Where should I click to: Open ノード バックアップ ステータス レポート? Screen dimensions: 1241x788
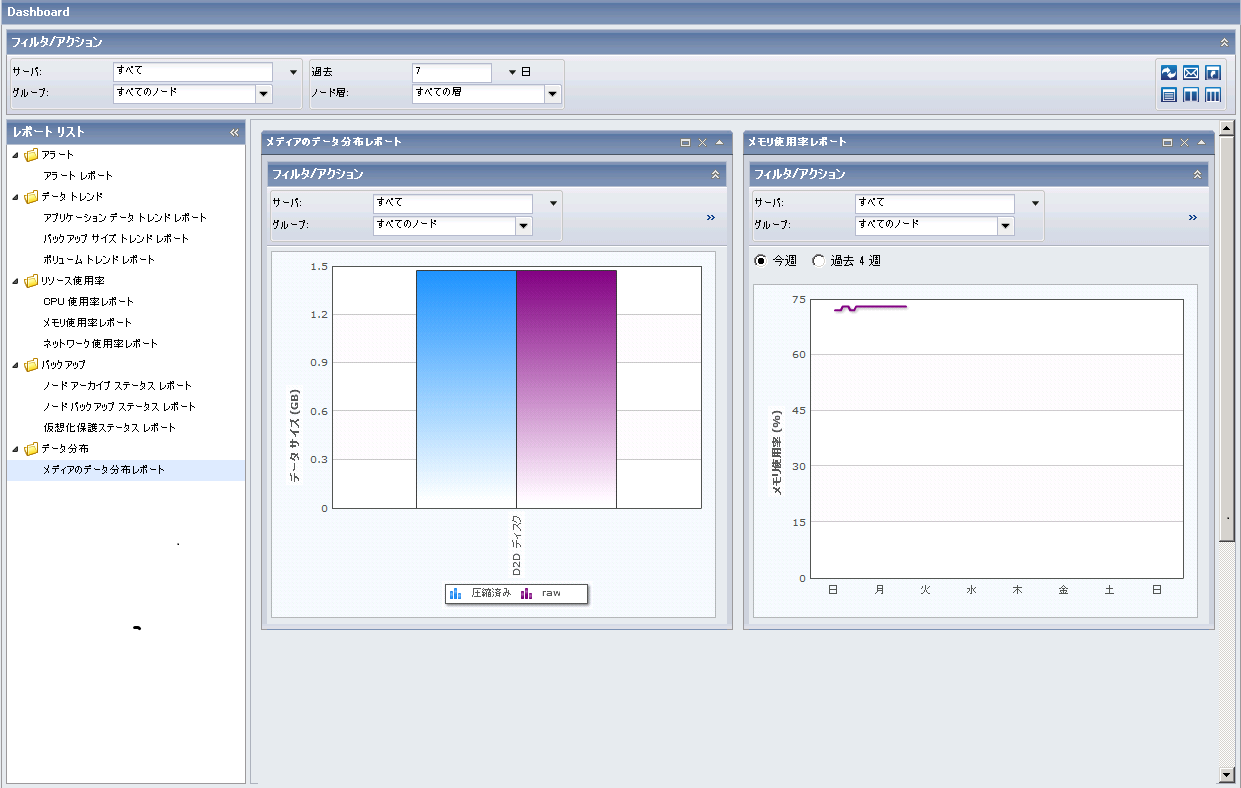pos(119,407)
